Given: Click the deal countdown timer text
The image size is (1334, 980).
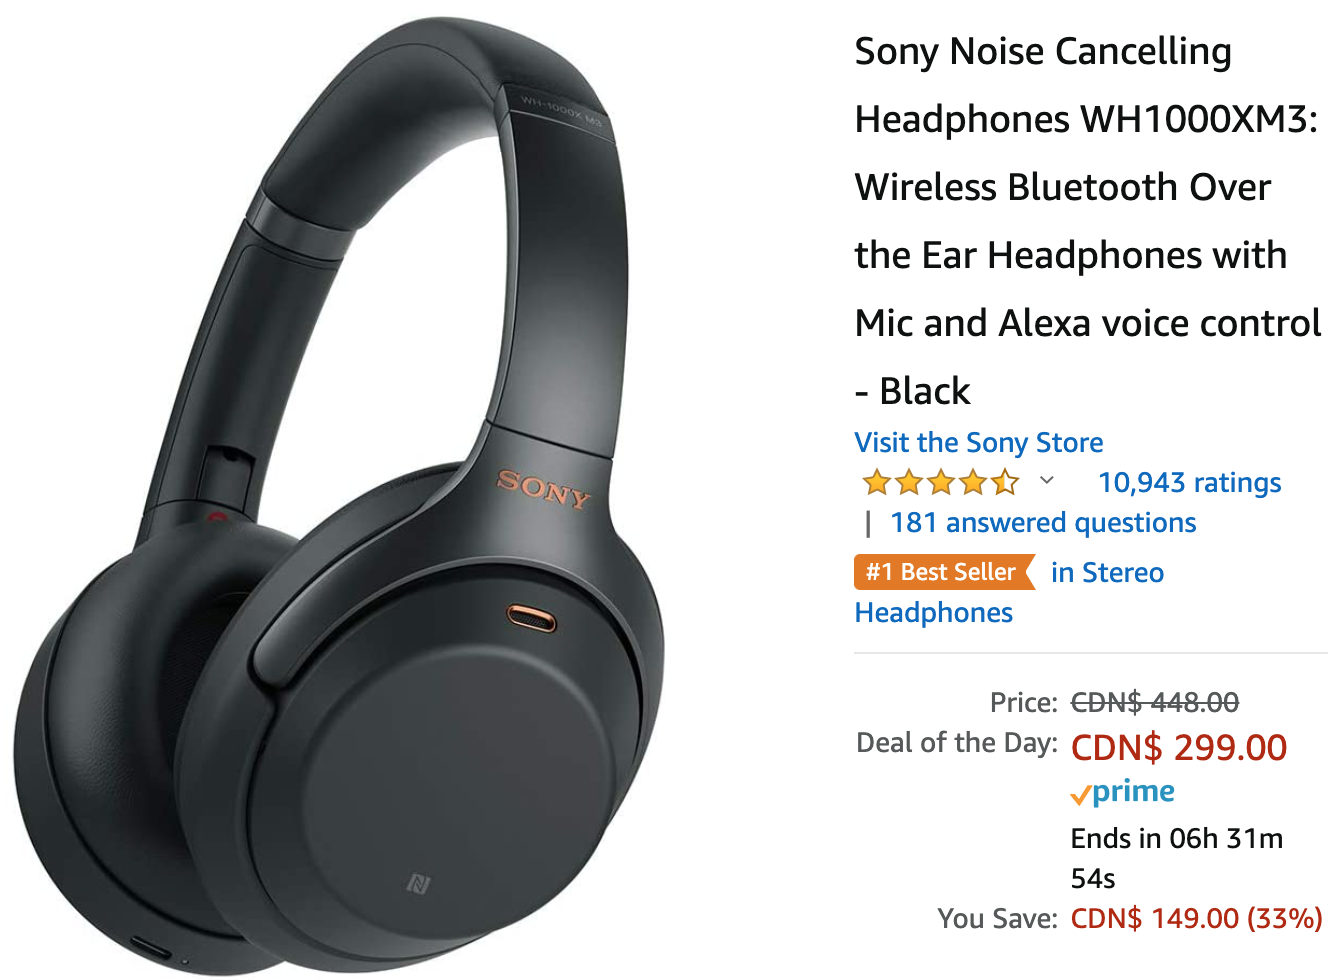Looking at the screenshot, I should (x=1177, y=858).
